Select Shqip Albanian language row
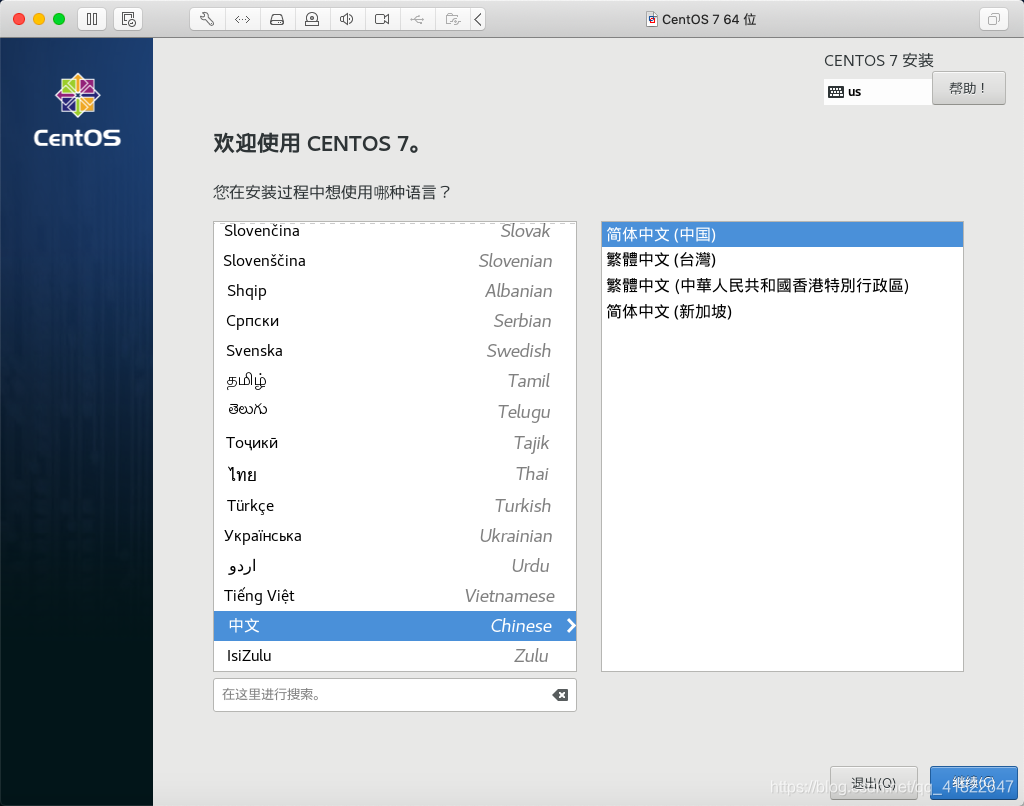1024x806 pixels. [394, 291]
